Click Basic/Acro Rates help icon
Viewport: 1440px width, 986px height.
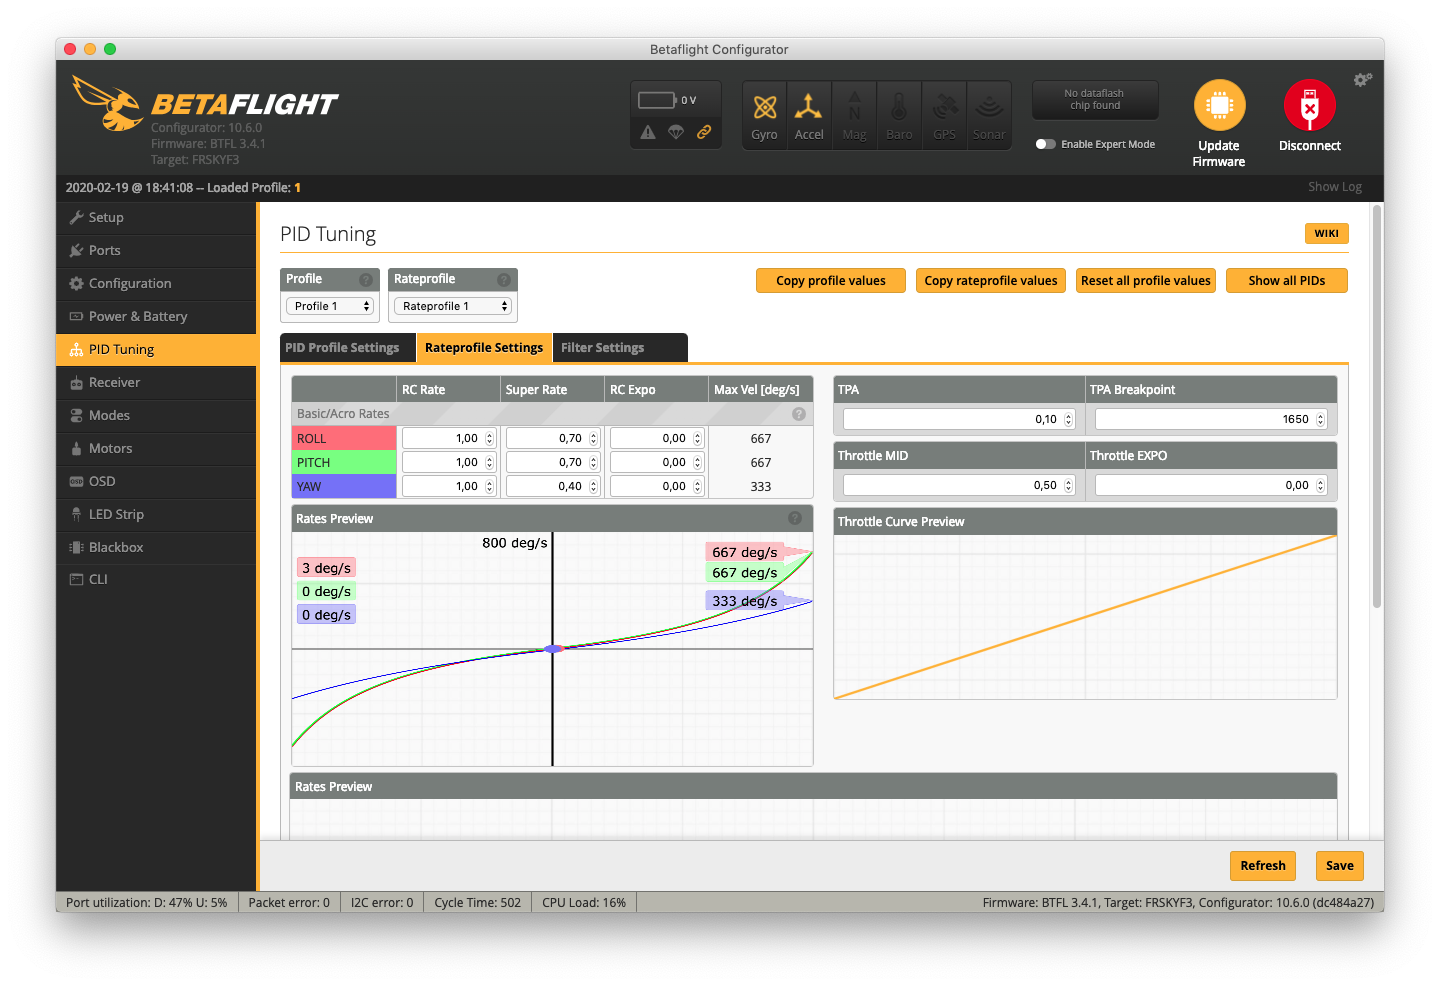[799, 414]
